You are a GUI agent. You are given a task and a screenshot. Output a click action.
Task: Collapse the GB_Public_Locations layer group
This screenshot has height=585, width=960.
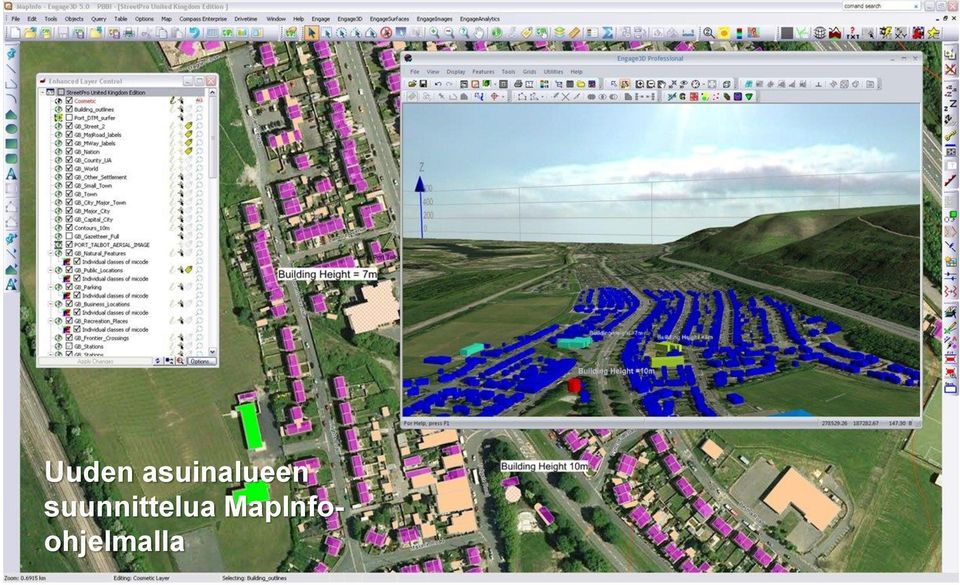click(x=51, y=270)
